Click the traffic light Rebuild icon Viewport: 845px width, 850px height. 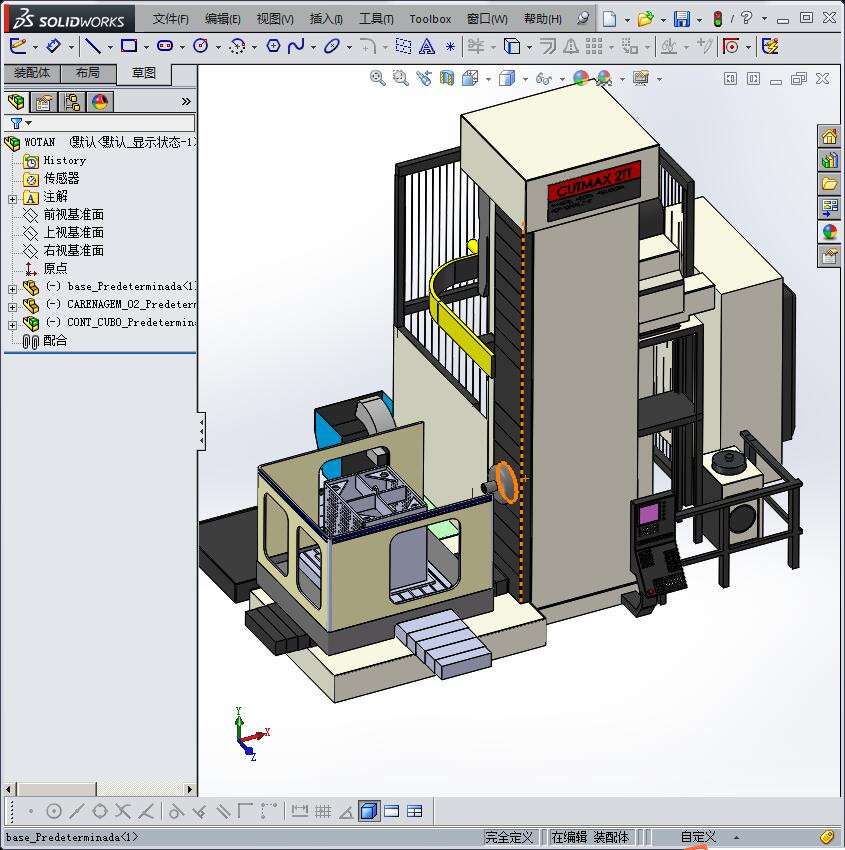click(x=718, y=19)
